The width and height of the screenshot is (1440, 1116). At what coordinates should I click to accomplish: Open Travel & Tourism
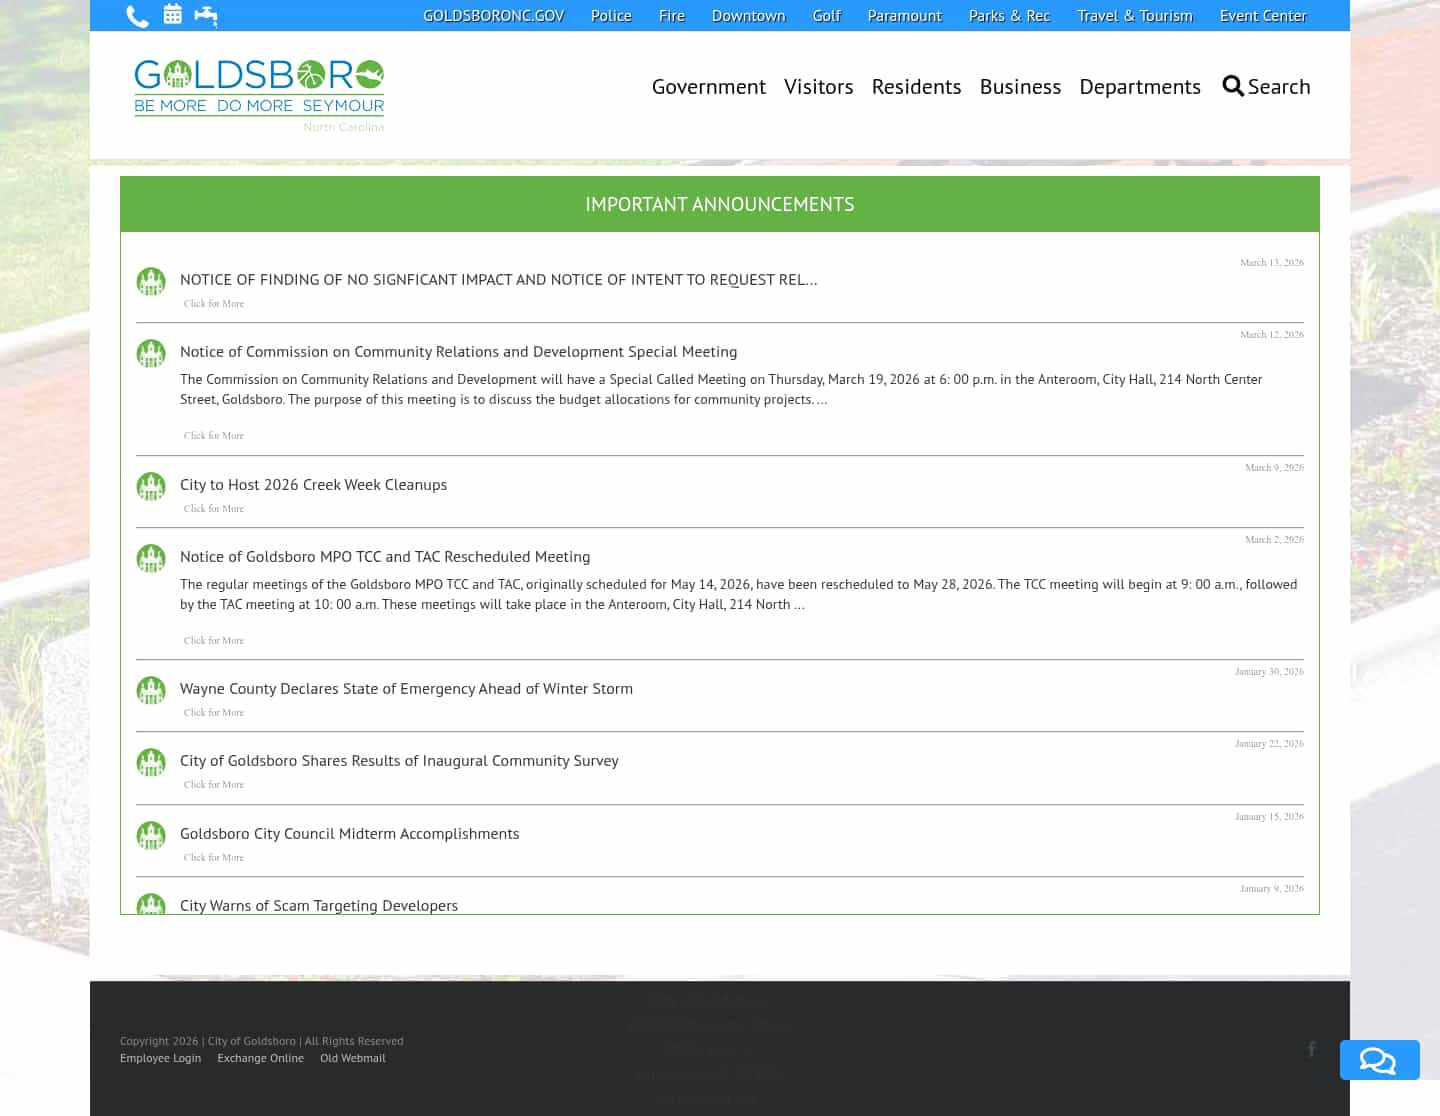(x=1134, y=15)
